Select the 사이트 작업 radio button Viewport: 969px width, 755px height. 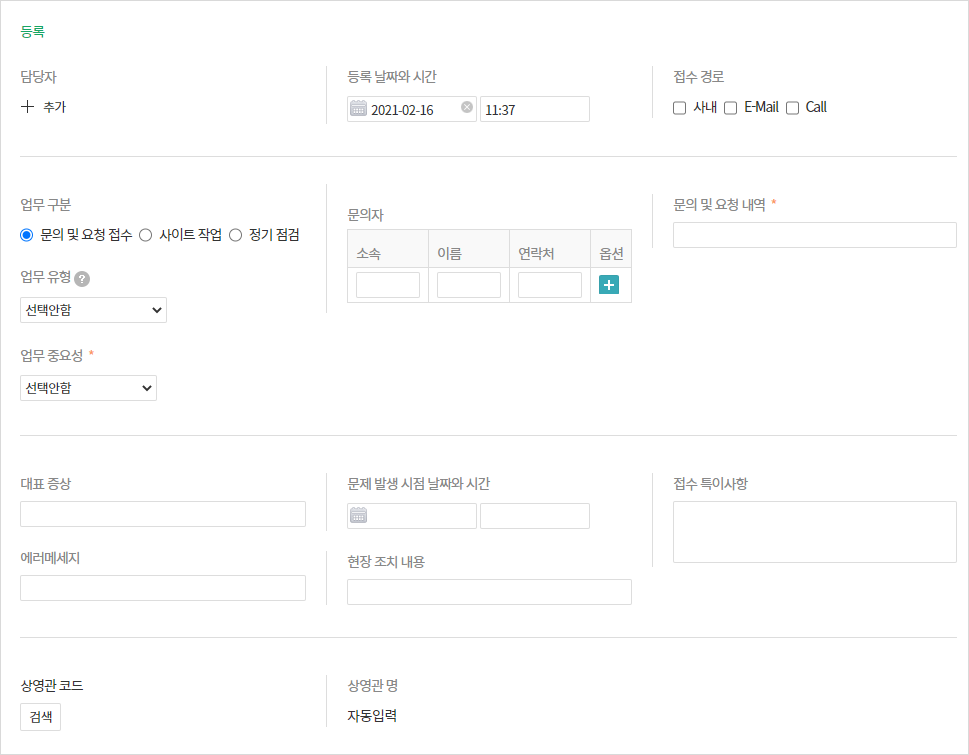[x=145, y=235]
